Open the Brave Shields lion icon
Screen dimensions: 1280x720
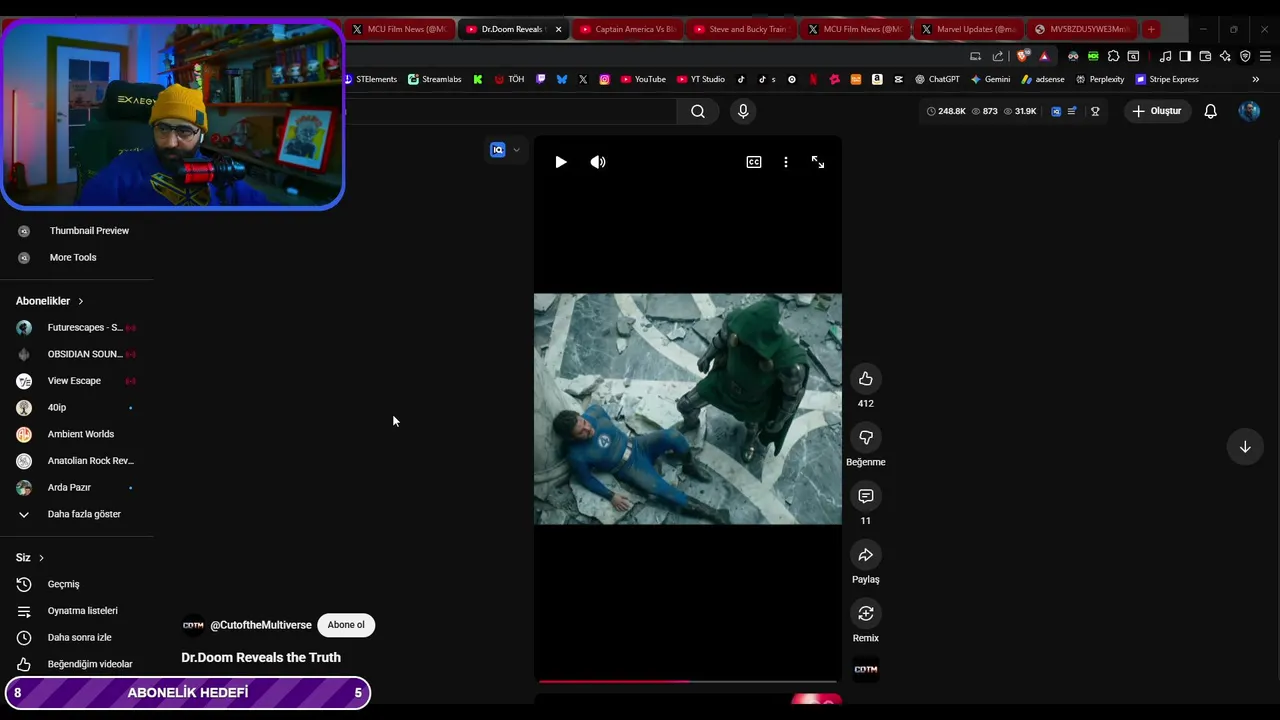click(1022, 56)
